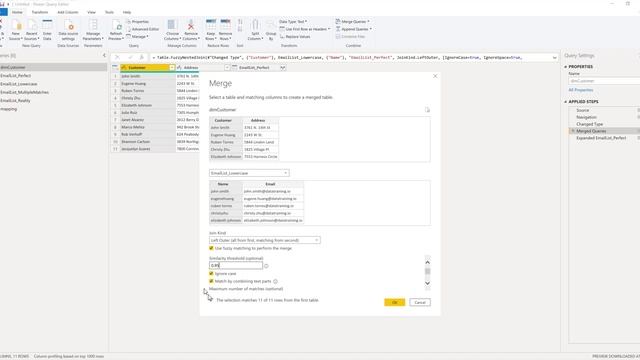The height and width of the screenshot is (360, 640).
Task: Click the Remove Columns icon
Action: click(191, 25)
